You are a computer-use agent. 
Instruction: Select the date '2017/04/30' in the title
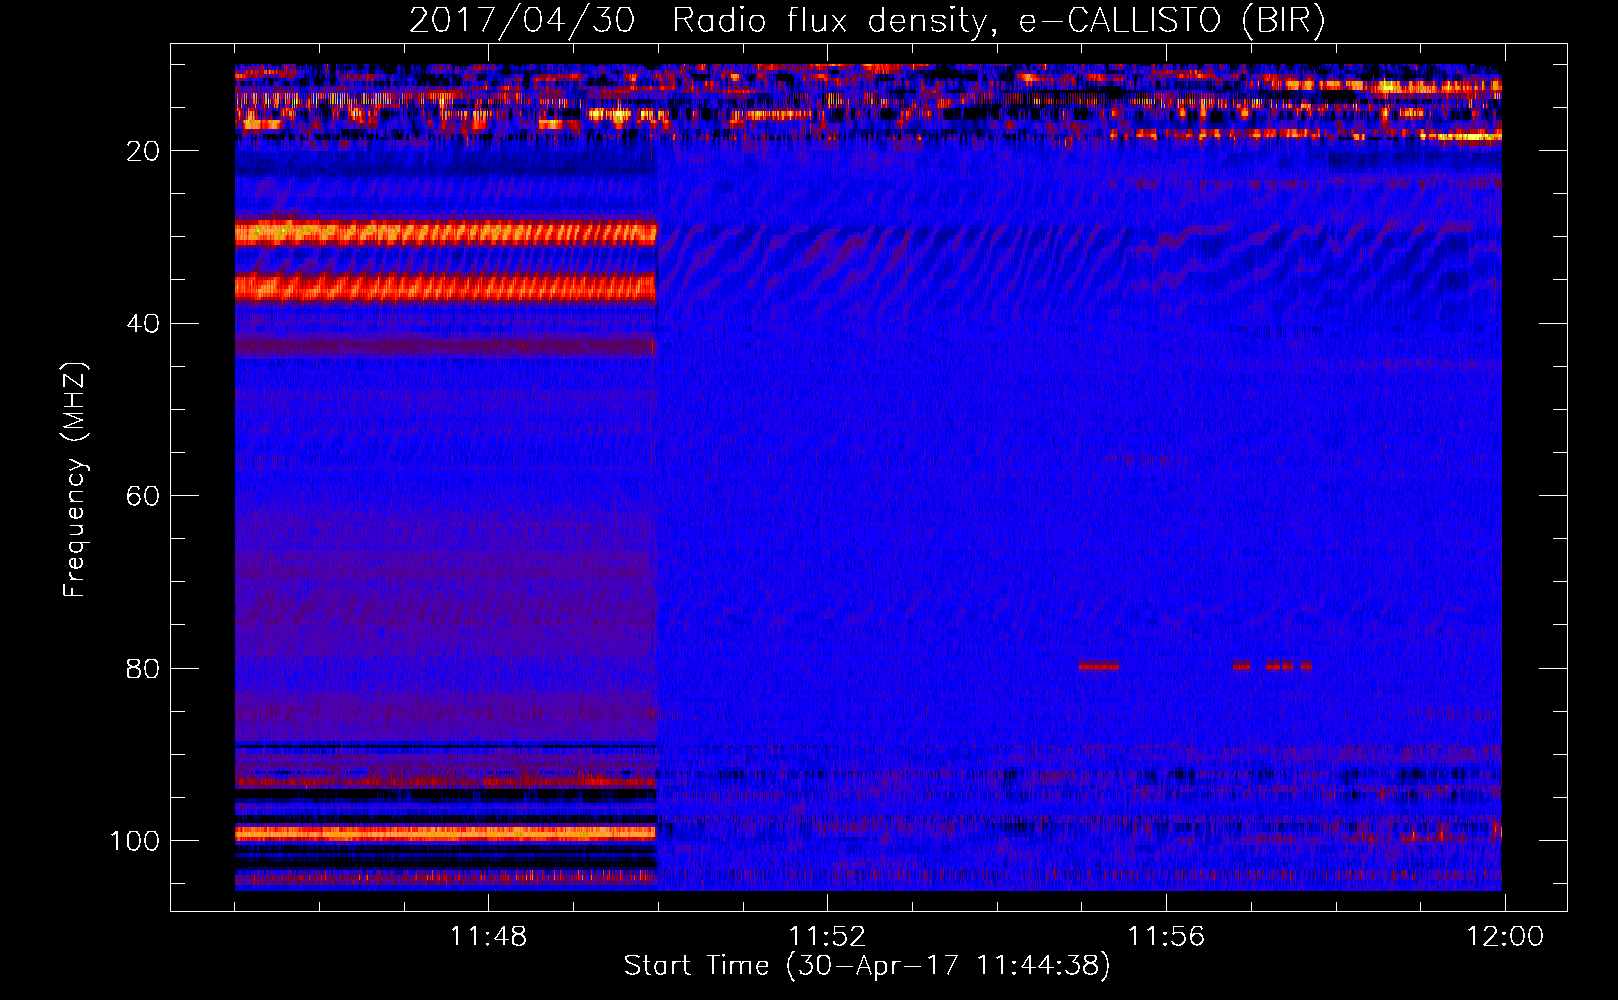pos(522,20)
